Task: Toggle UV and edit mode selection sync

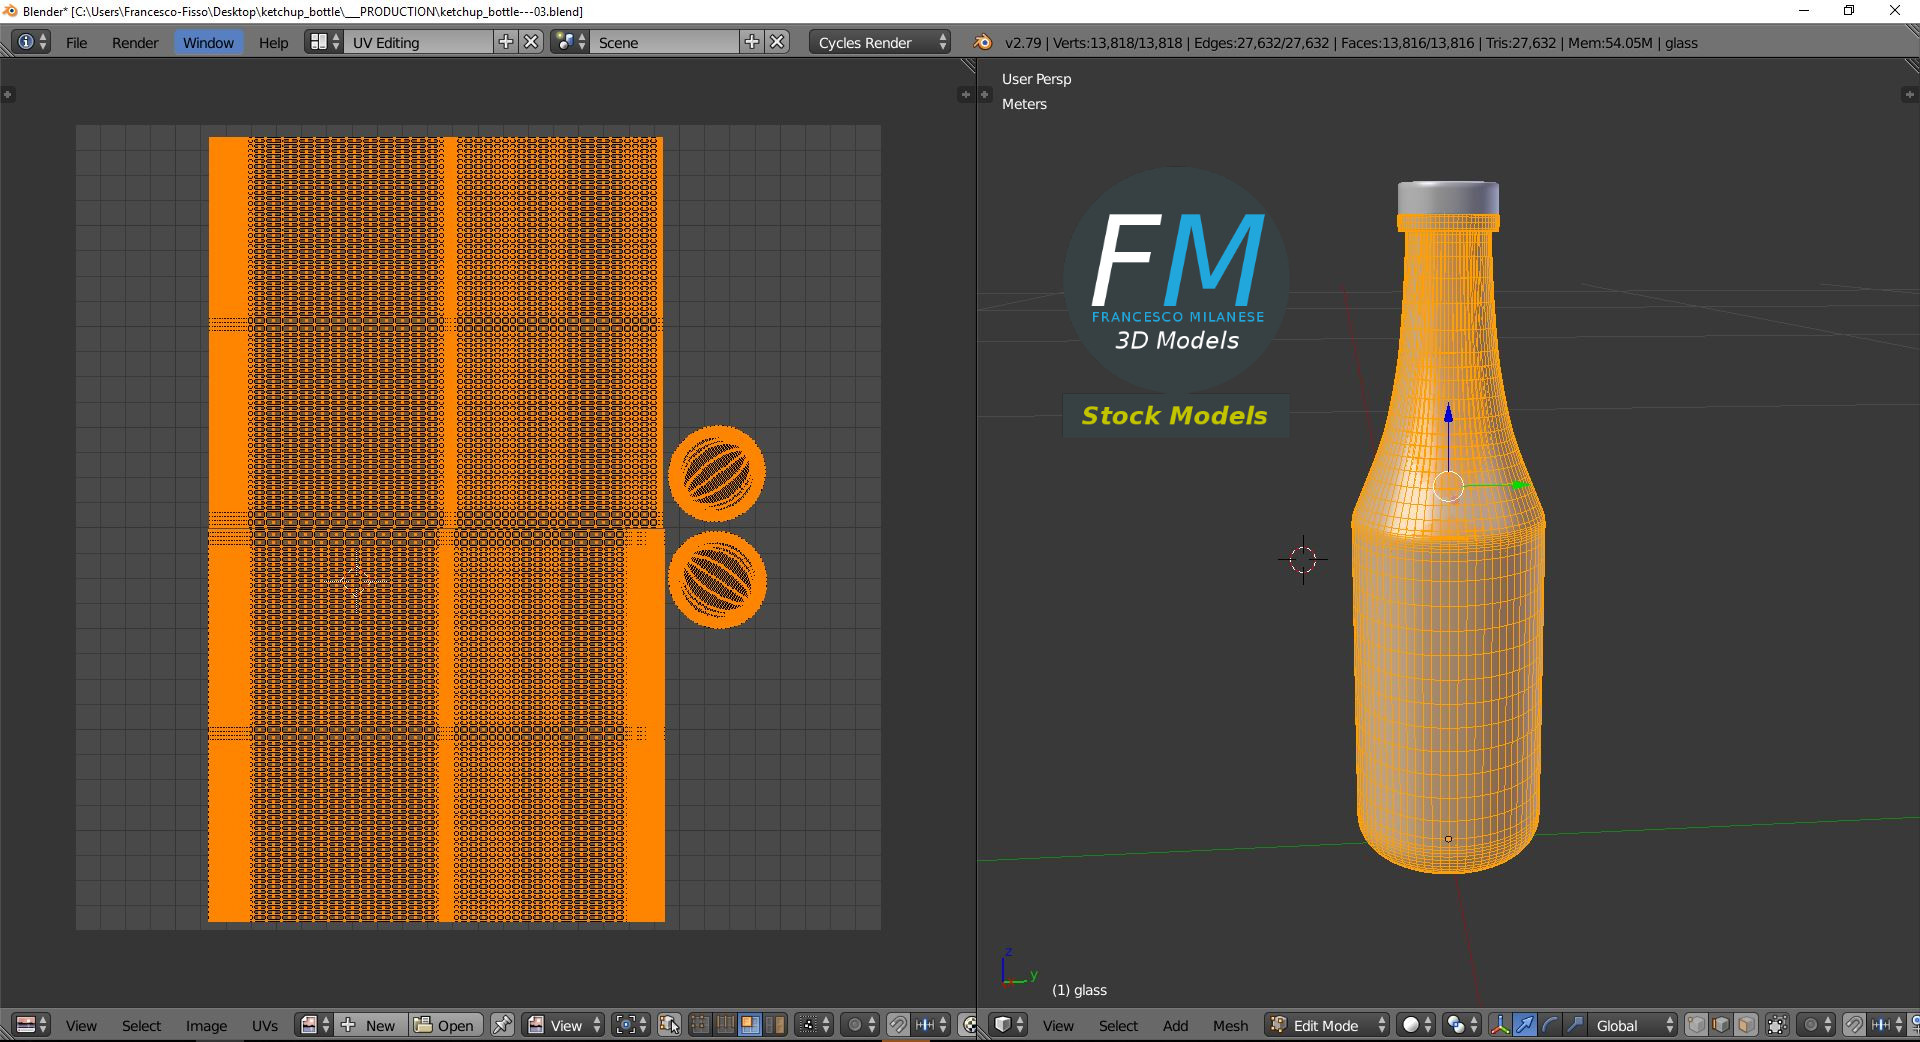Action: tap(669, 1025)
